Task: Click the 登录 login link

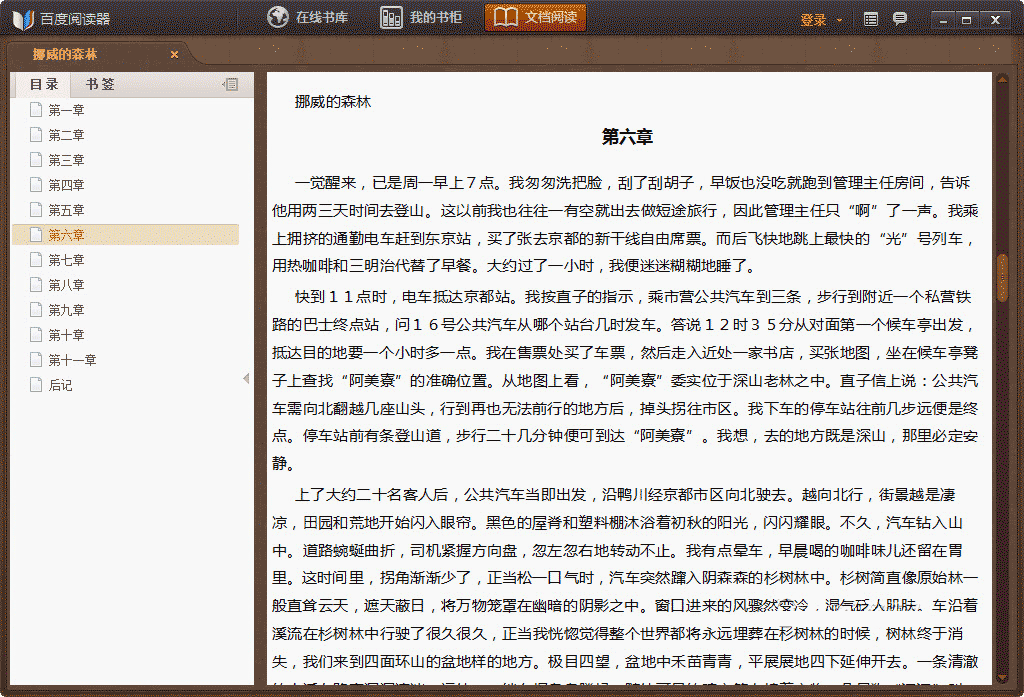Action: pos(813,20)
